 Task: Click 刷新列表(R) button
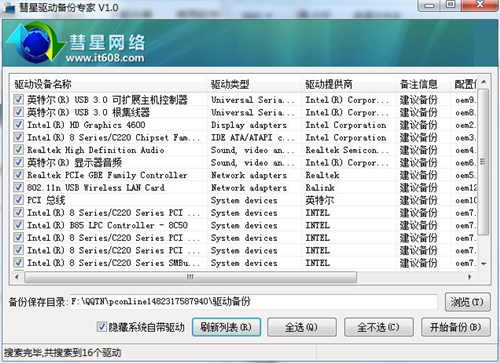click(226, 327)
